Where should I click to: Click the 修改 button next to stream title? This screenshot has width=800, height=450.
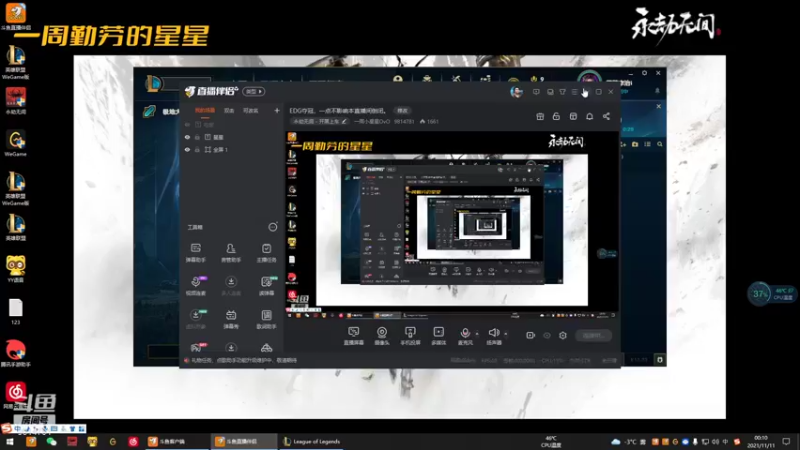pos(403,111)
